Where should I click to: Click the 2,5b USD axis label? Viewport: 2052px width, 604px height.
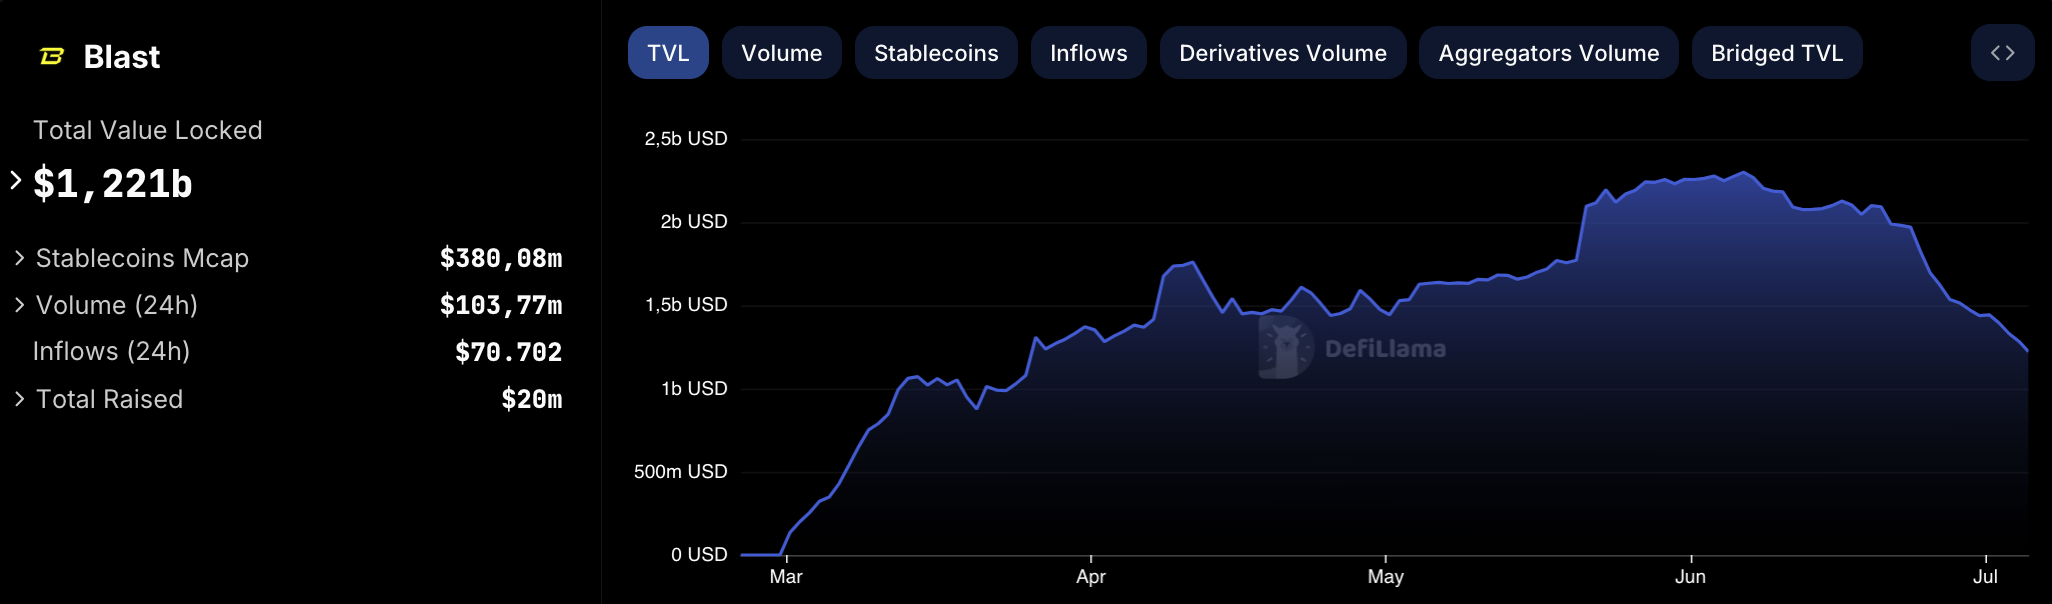tap(686, 139)
